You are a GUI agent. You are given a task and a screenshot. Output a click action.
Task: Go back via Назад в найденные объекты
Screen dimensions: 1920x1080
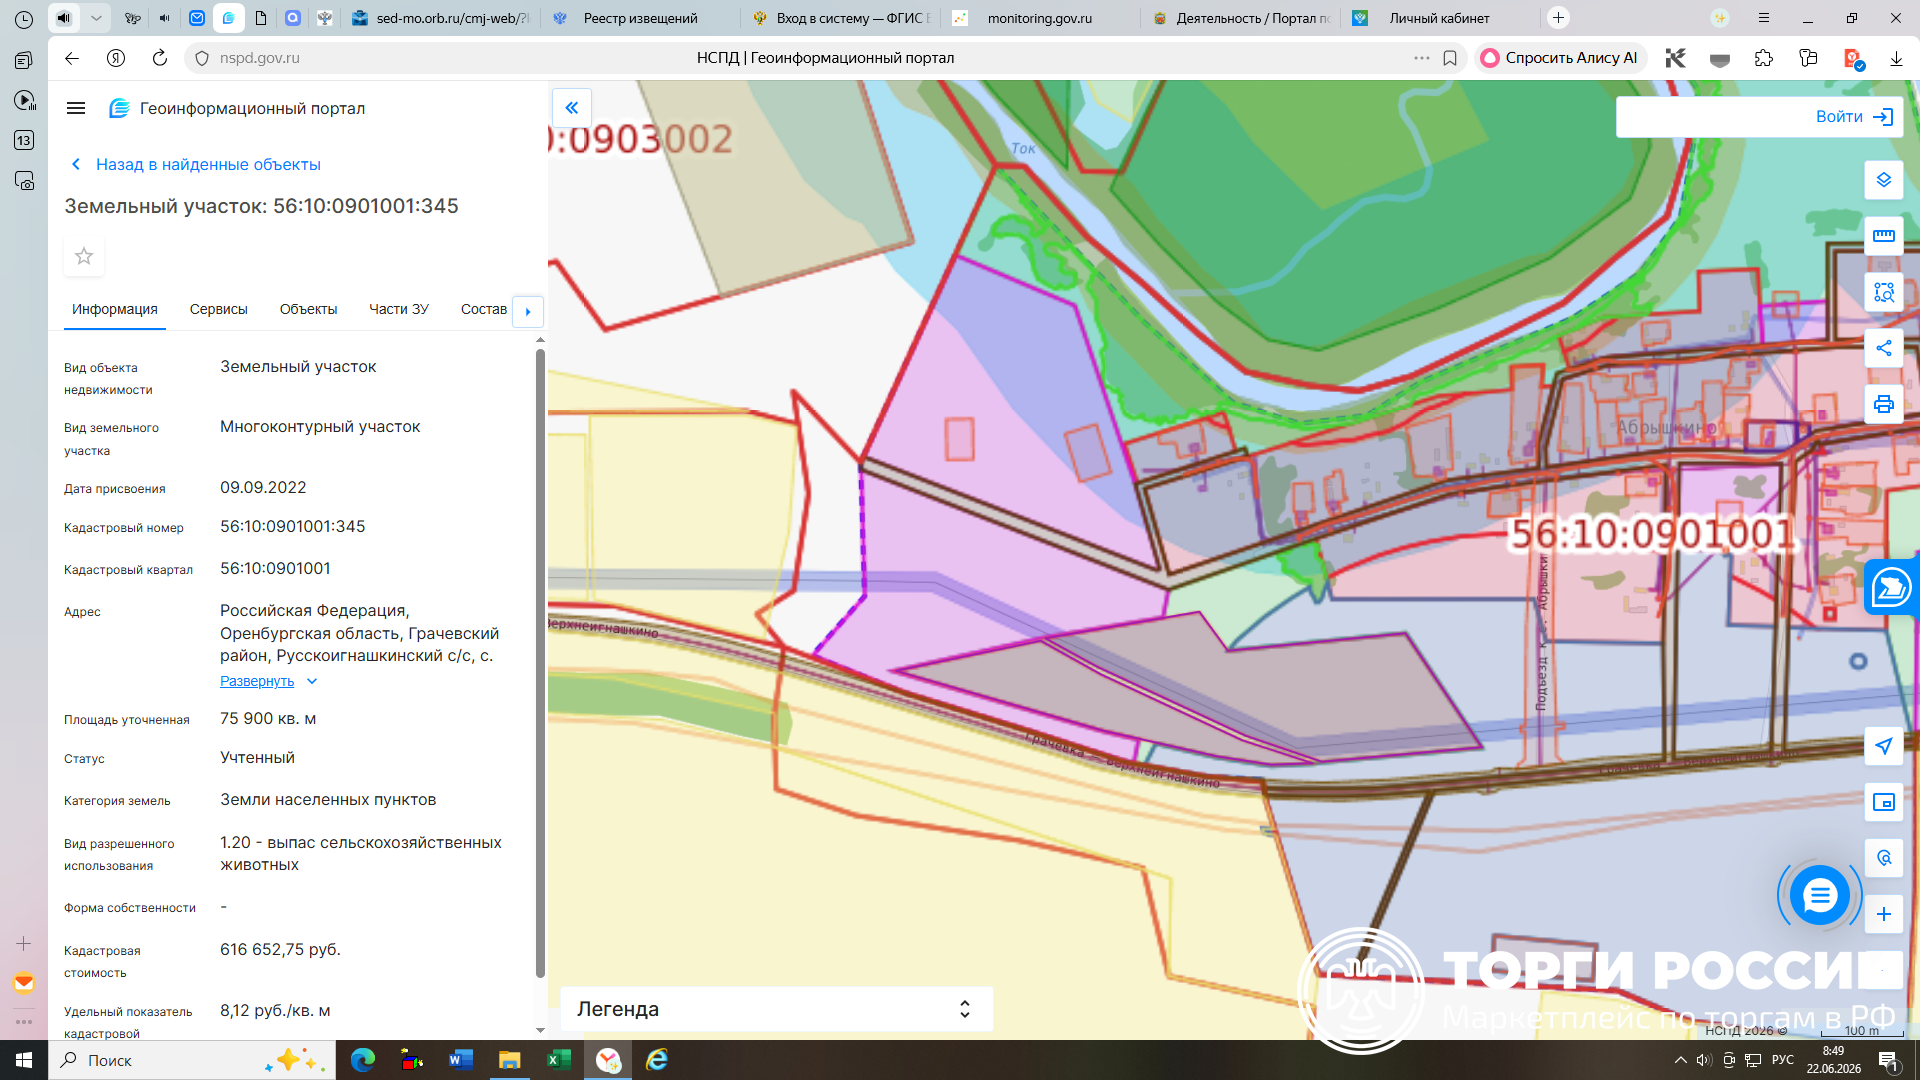click(196, 164)
